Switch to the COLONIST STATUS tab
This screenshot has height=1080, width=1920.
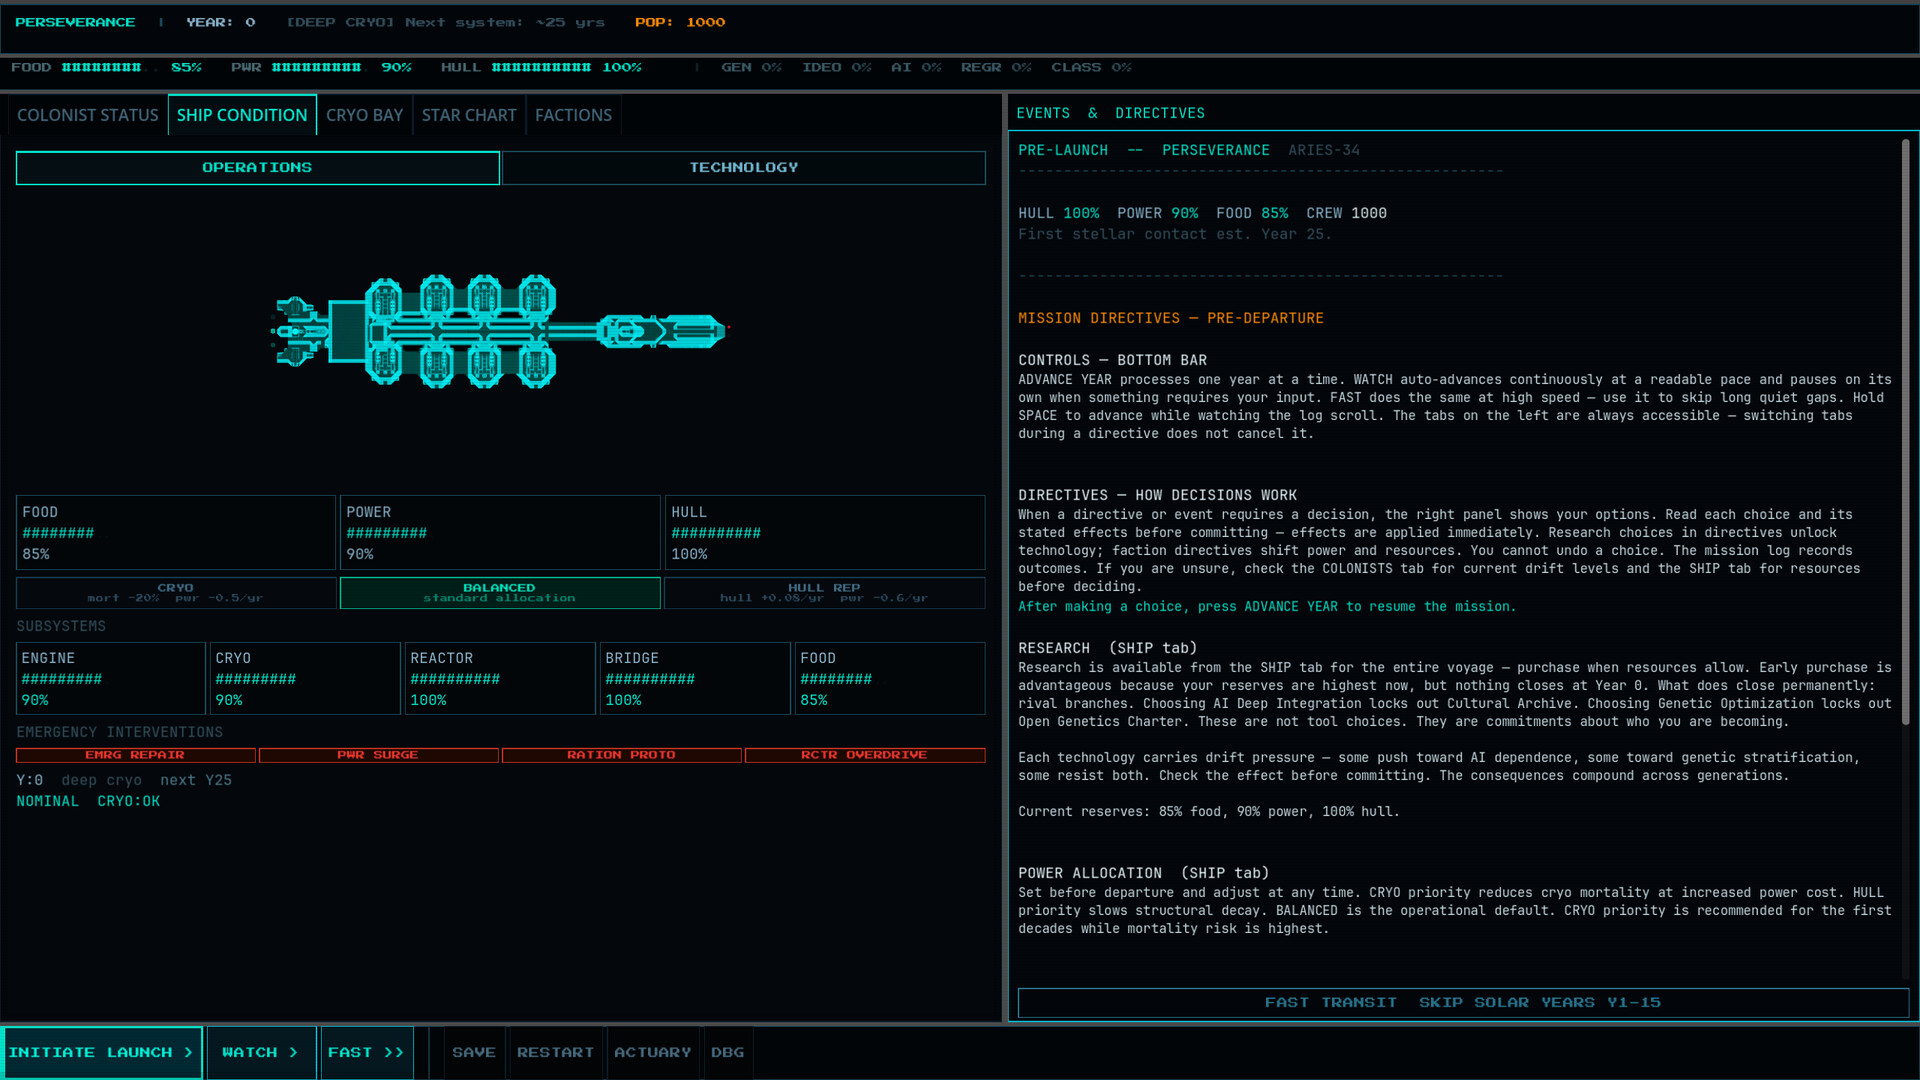tap(87, 114)
